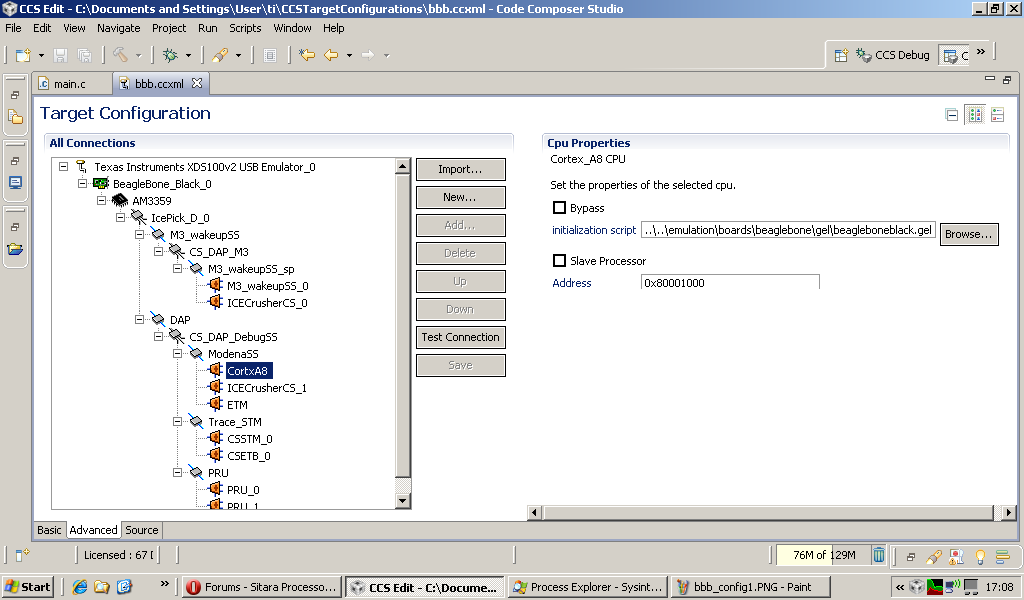Click the initialization script link
The image size is (1024, 600).
pos(594,230)
